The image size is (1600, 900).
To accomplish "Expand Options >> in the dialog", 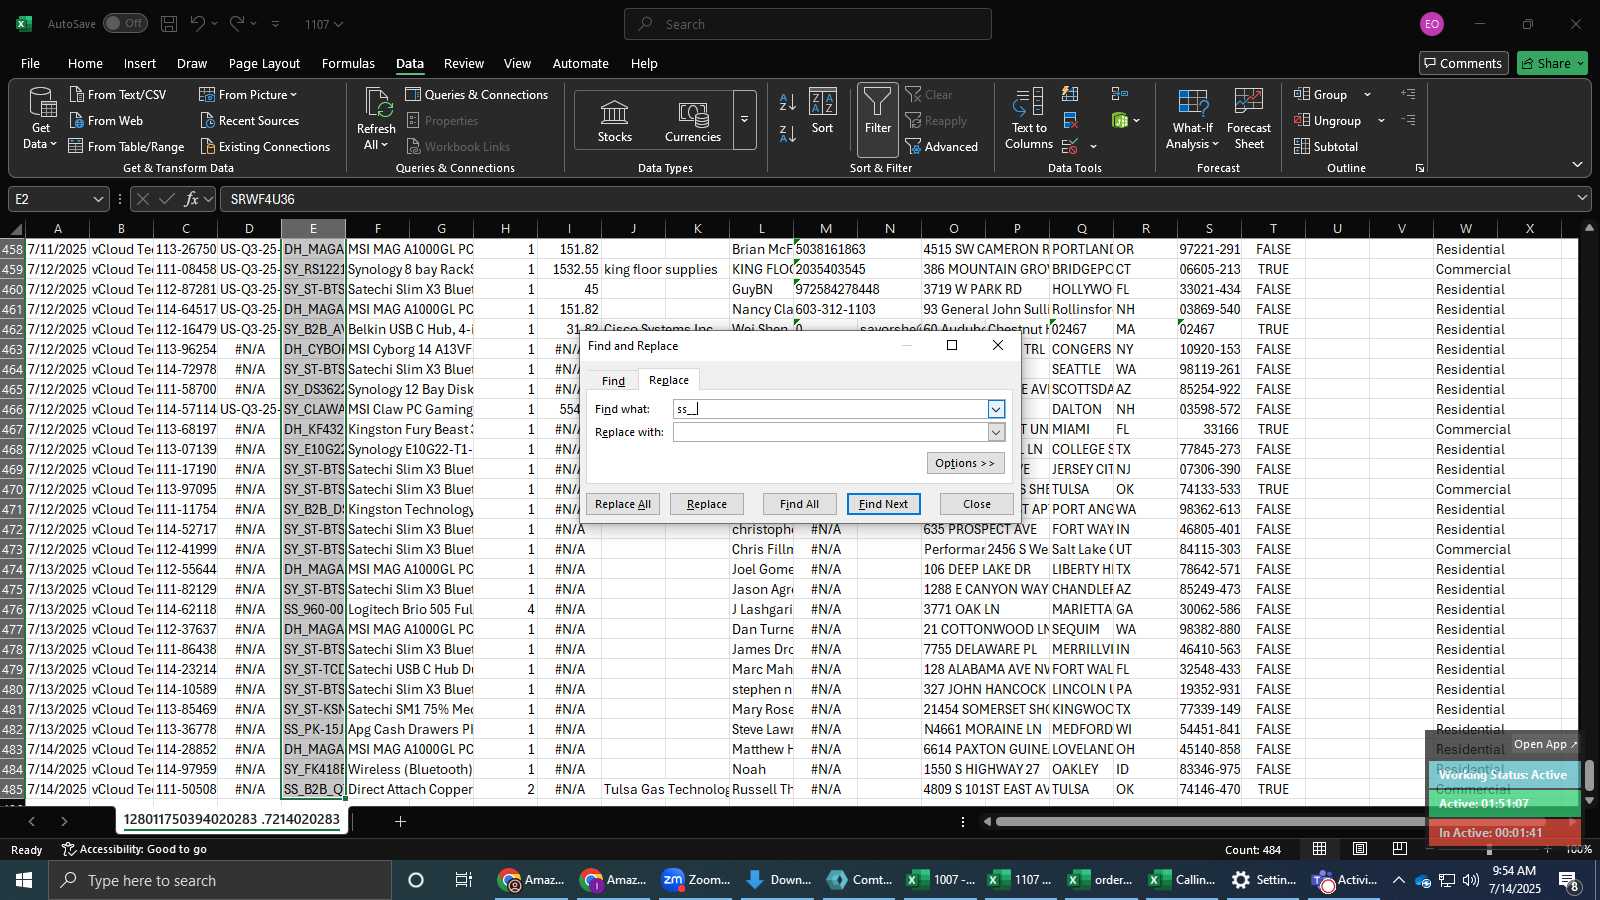I will coord(966,463).
